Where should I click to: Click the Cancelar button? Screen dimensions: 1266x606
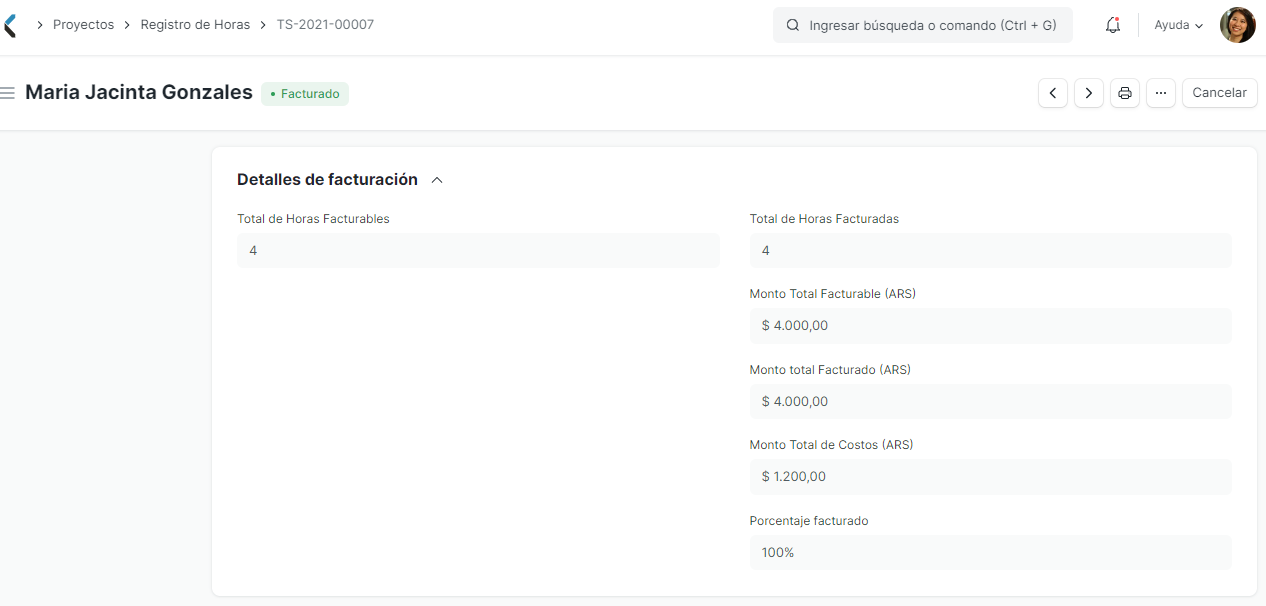click(1219, 93)
